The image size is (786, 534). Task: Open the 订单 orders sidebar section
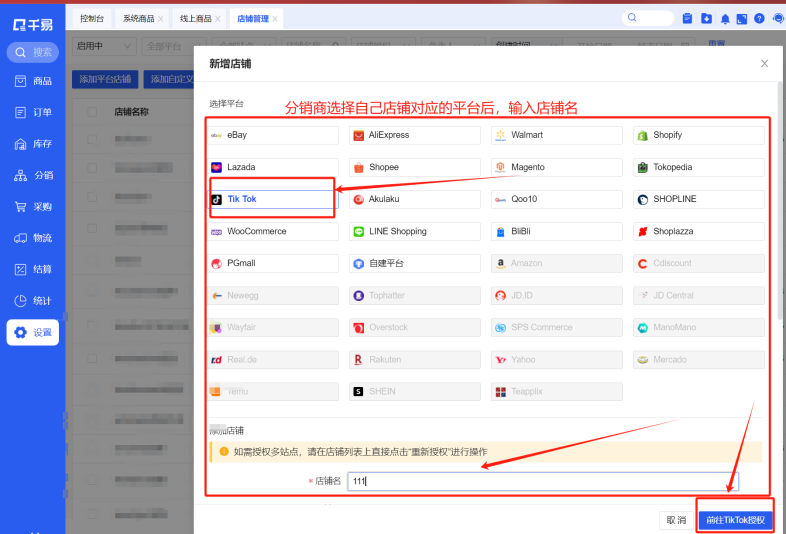[x=33, y=112]
